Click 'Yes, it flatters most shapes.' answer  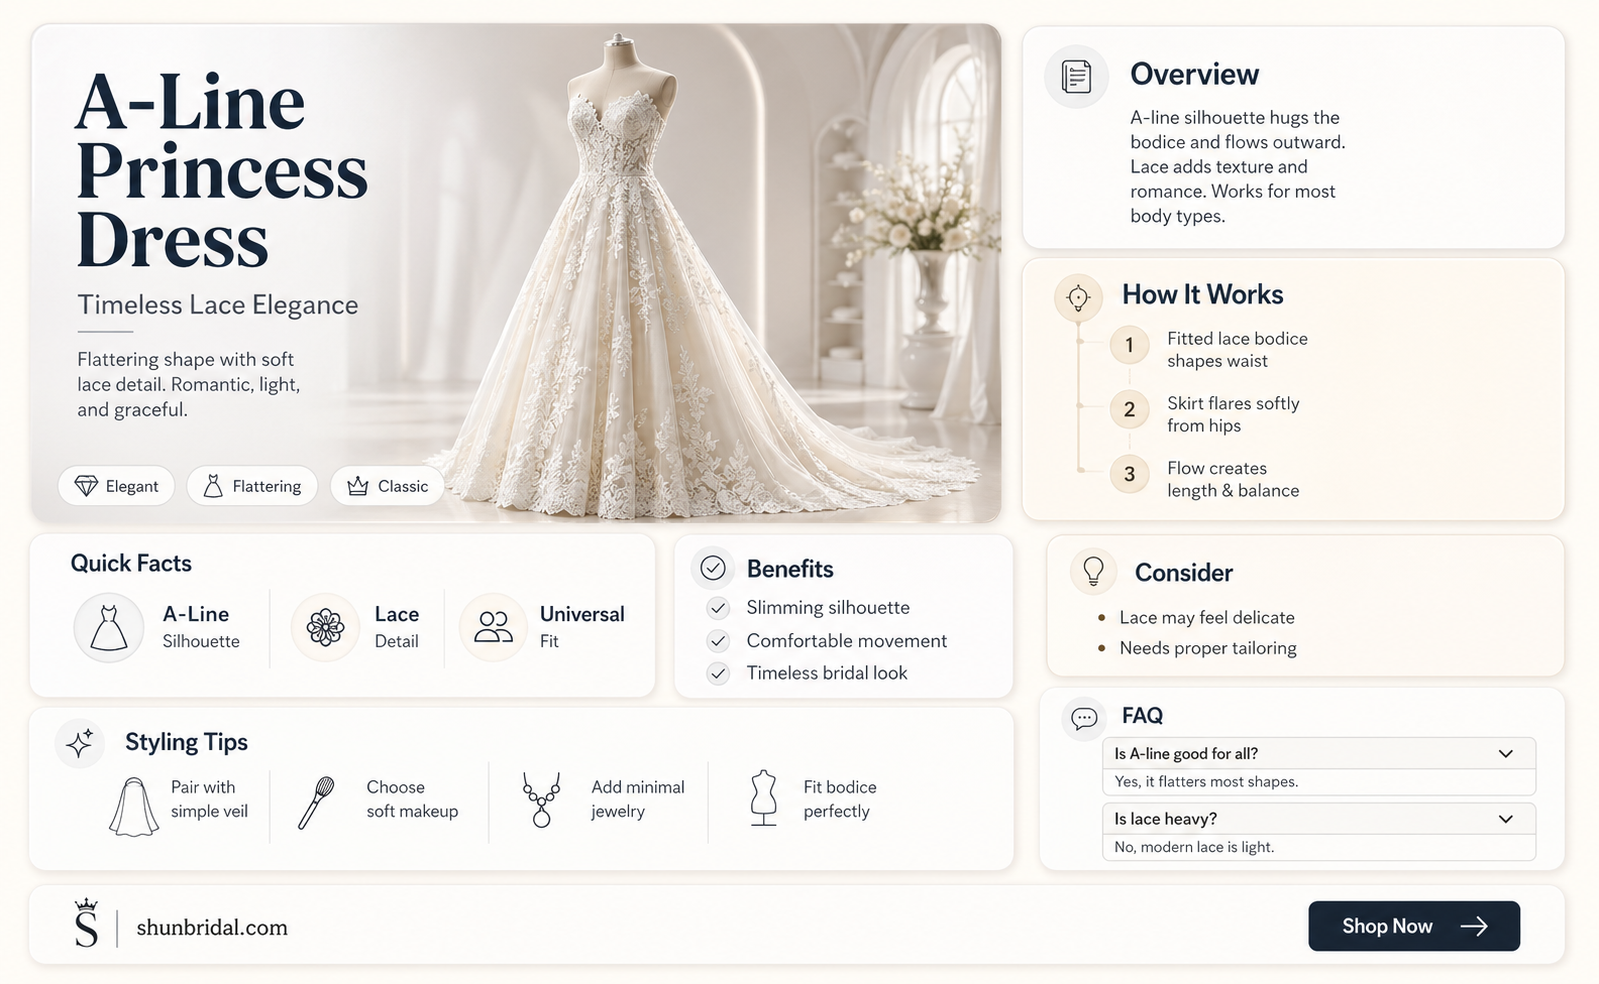[1206, 782]
